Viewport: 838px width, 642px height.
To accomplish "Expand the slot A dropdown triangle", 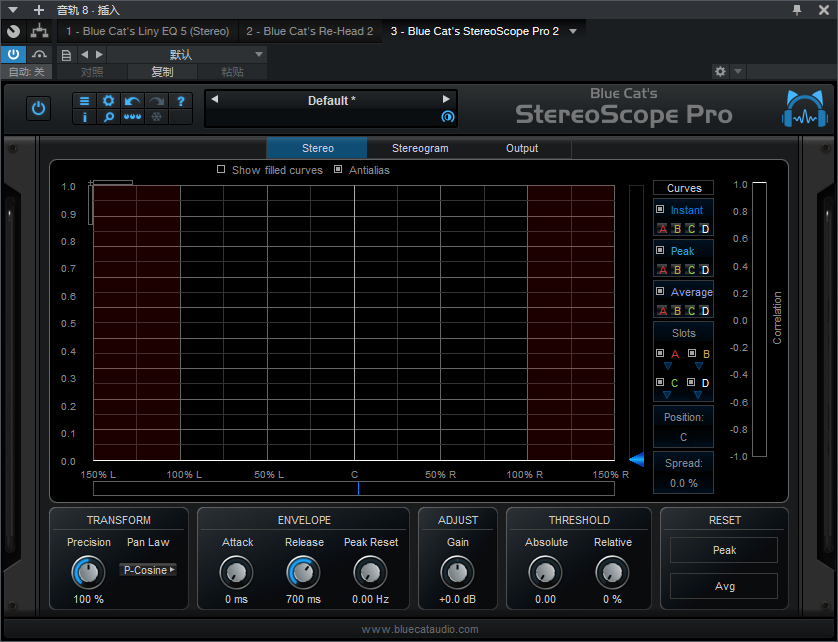I will point(668,366).
